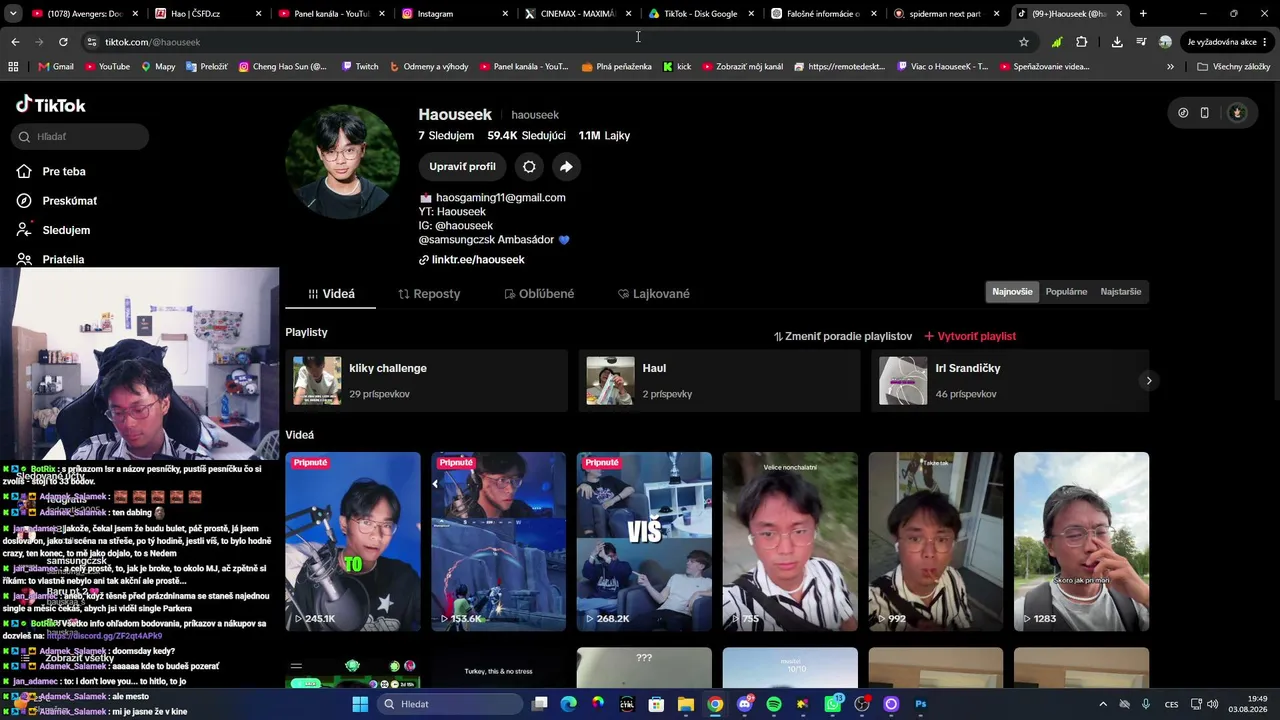Open the account avatar menu in header
Screen dimensions: 1280x720
1237,113
